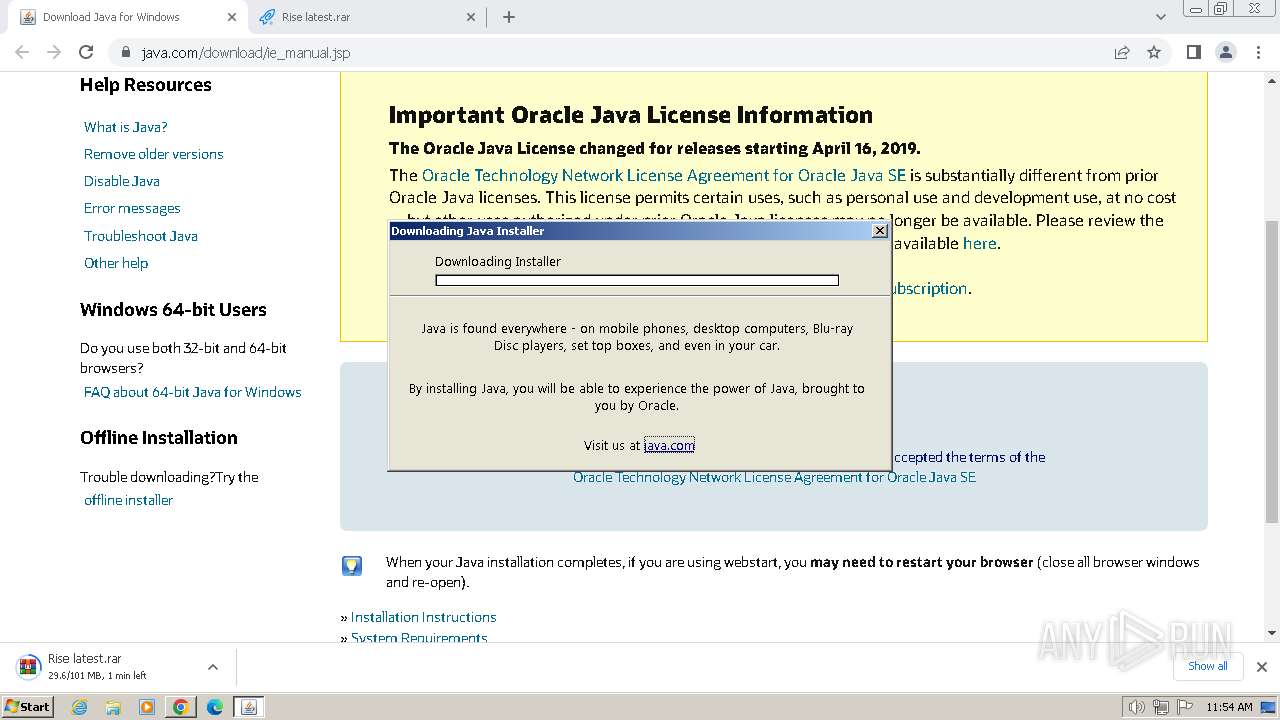1280x720 pixels.
Task: Open the Error messages link
Action: pos(132,208)
